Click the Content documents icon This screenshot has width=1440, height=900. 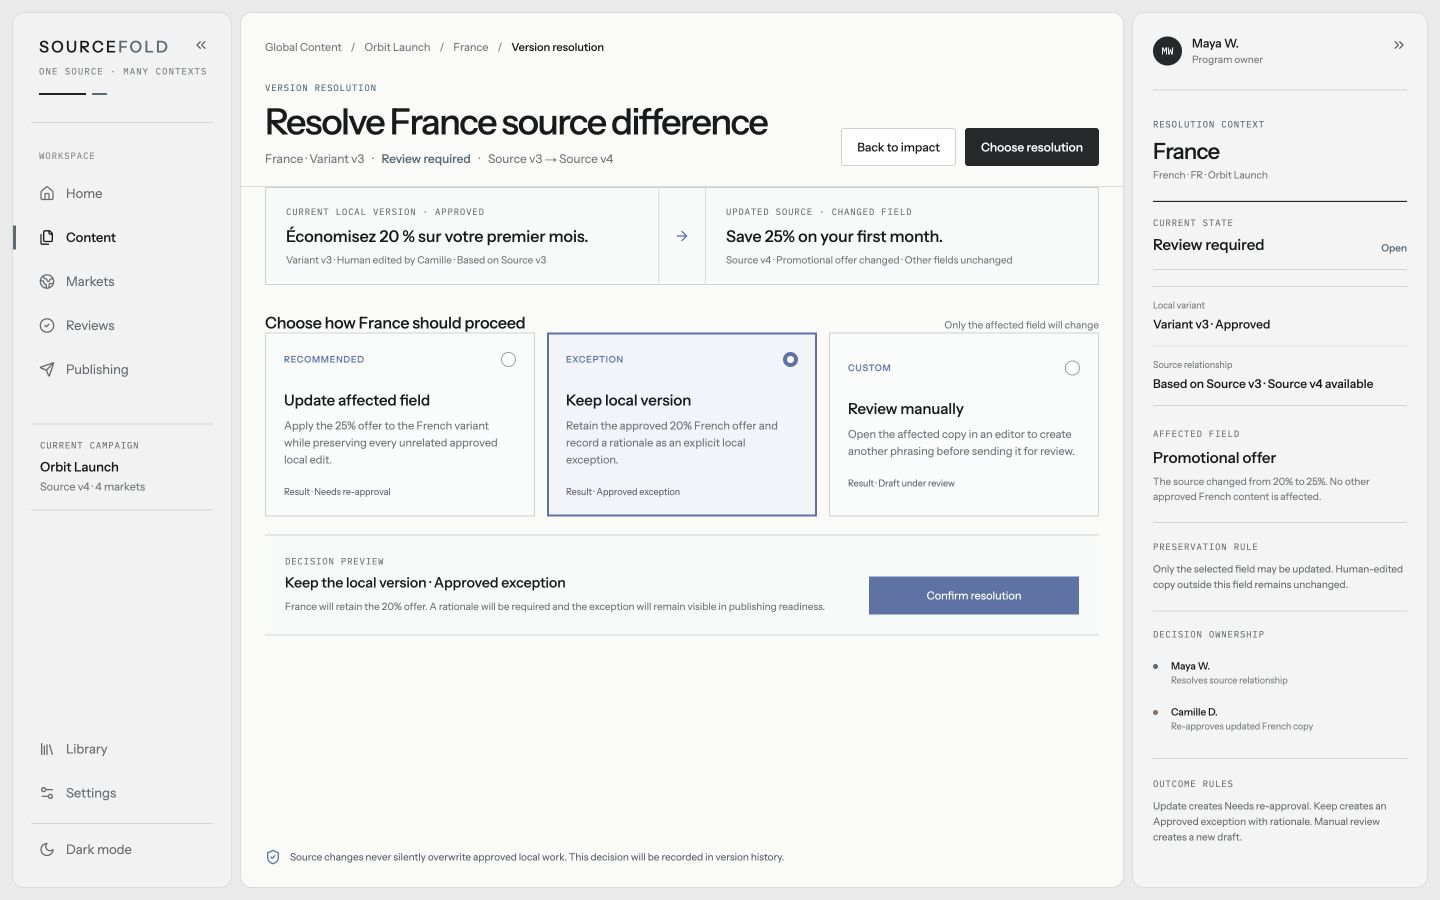pos(47,238)
